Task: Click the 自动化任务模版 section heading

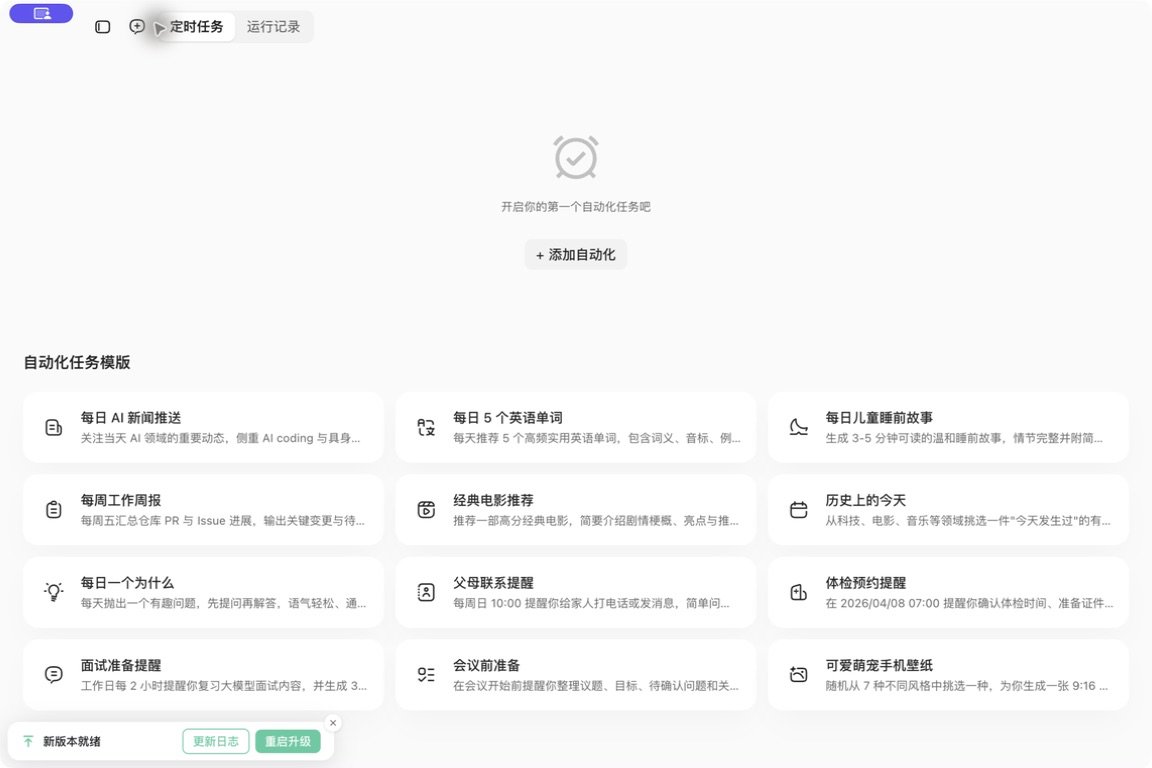Action: point(77,362)
